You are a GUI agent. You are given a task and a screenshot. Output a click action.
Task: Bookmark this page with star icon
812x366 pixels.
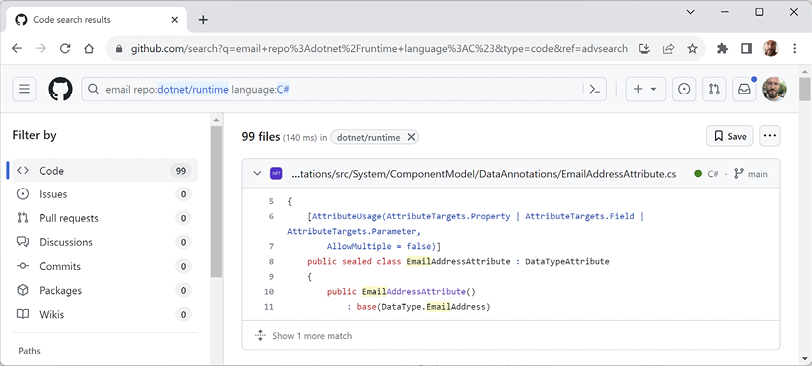[x=692, y=49]
